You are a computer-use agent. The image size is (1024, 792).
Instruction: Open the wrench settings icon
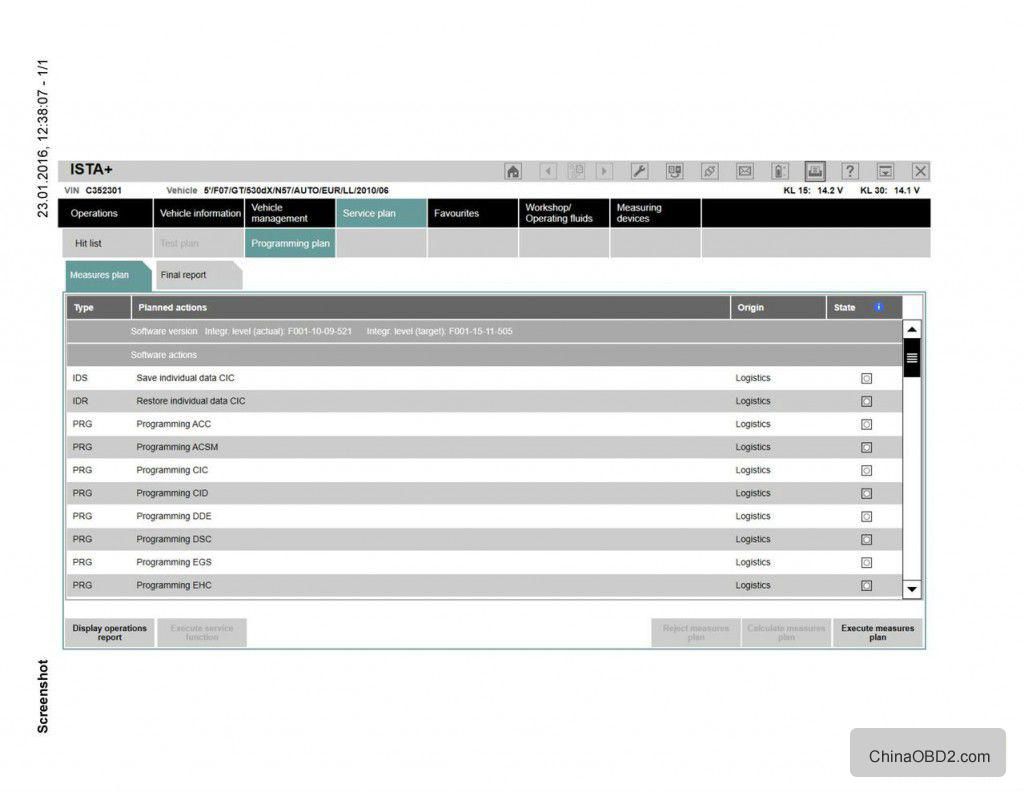(638, 171)
